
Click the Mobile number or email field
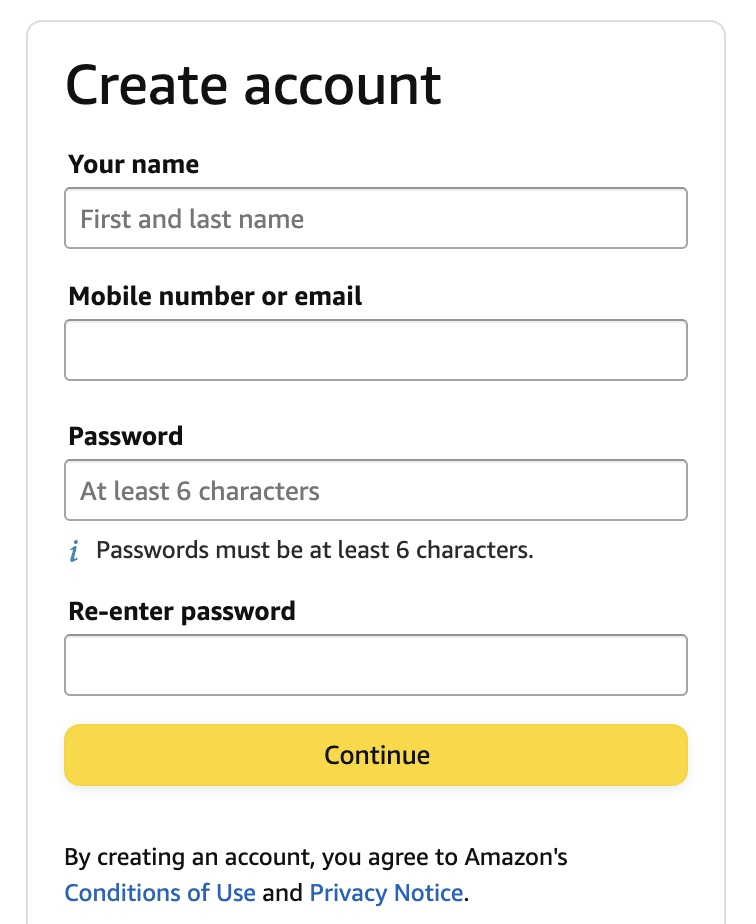(376, 350)
